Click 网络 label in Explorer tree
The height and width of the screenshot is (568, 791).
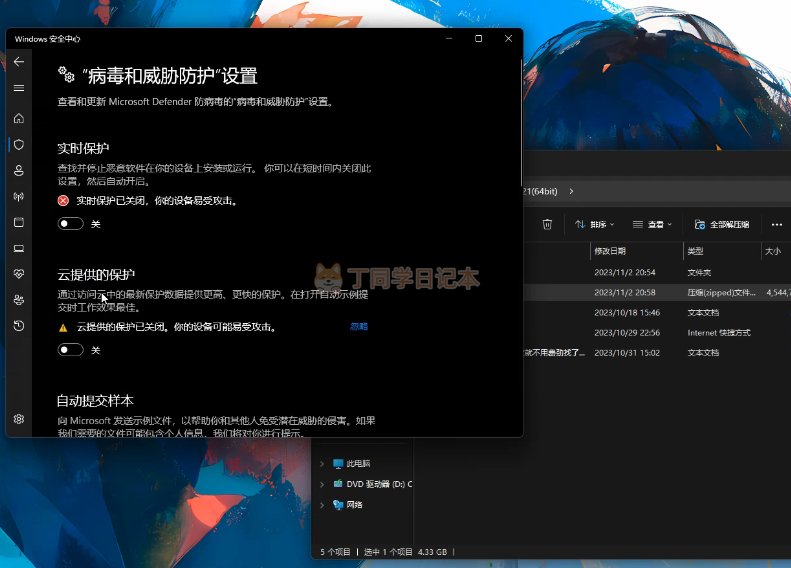(354, 504)
